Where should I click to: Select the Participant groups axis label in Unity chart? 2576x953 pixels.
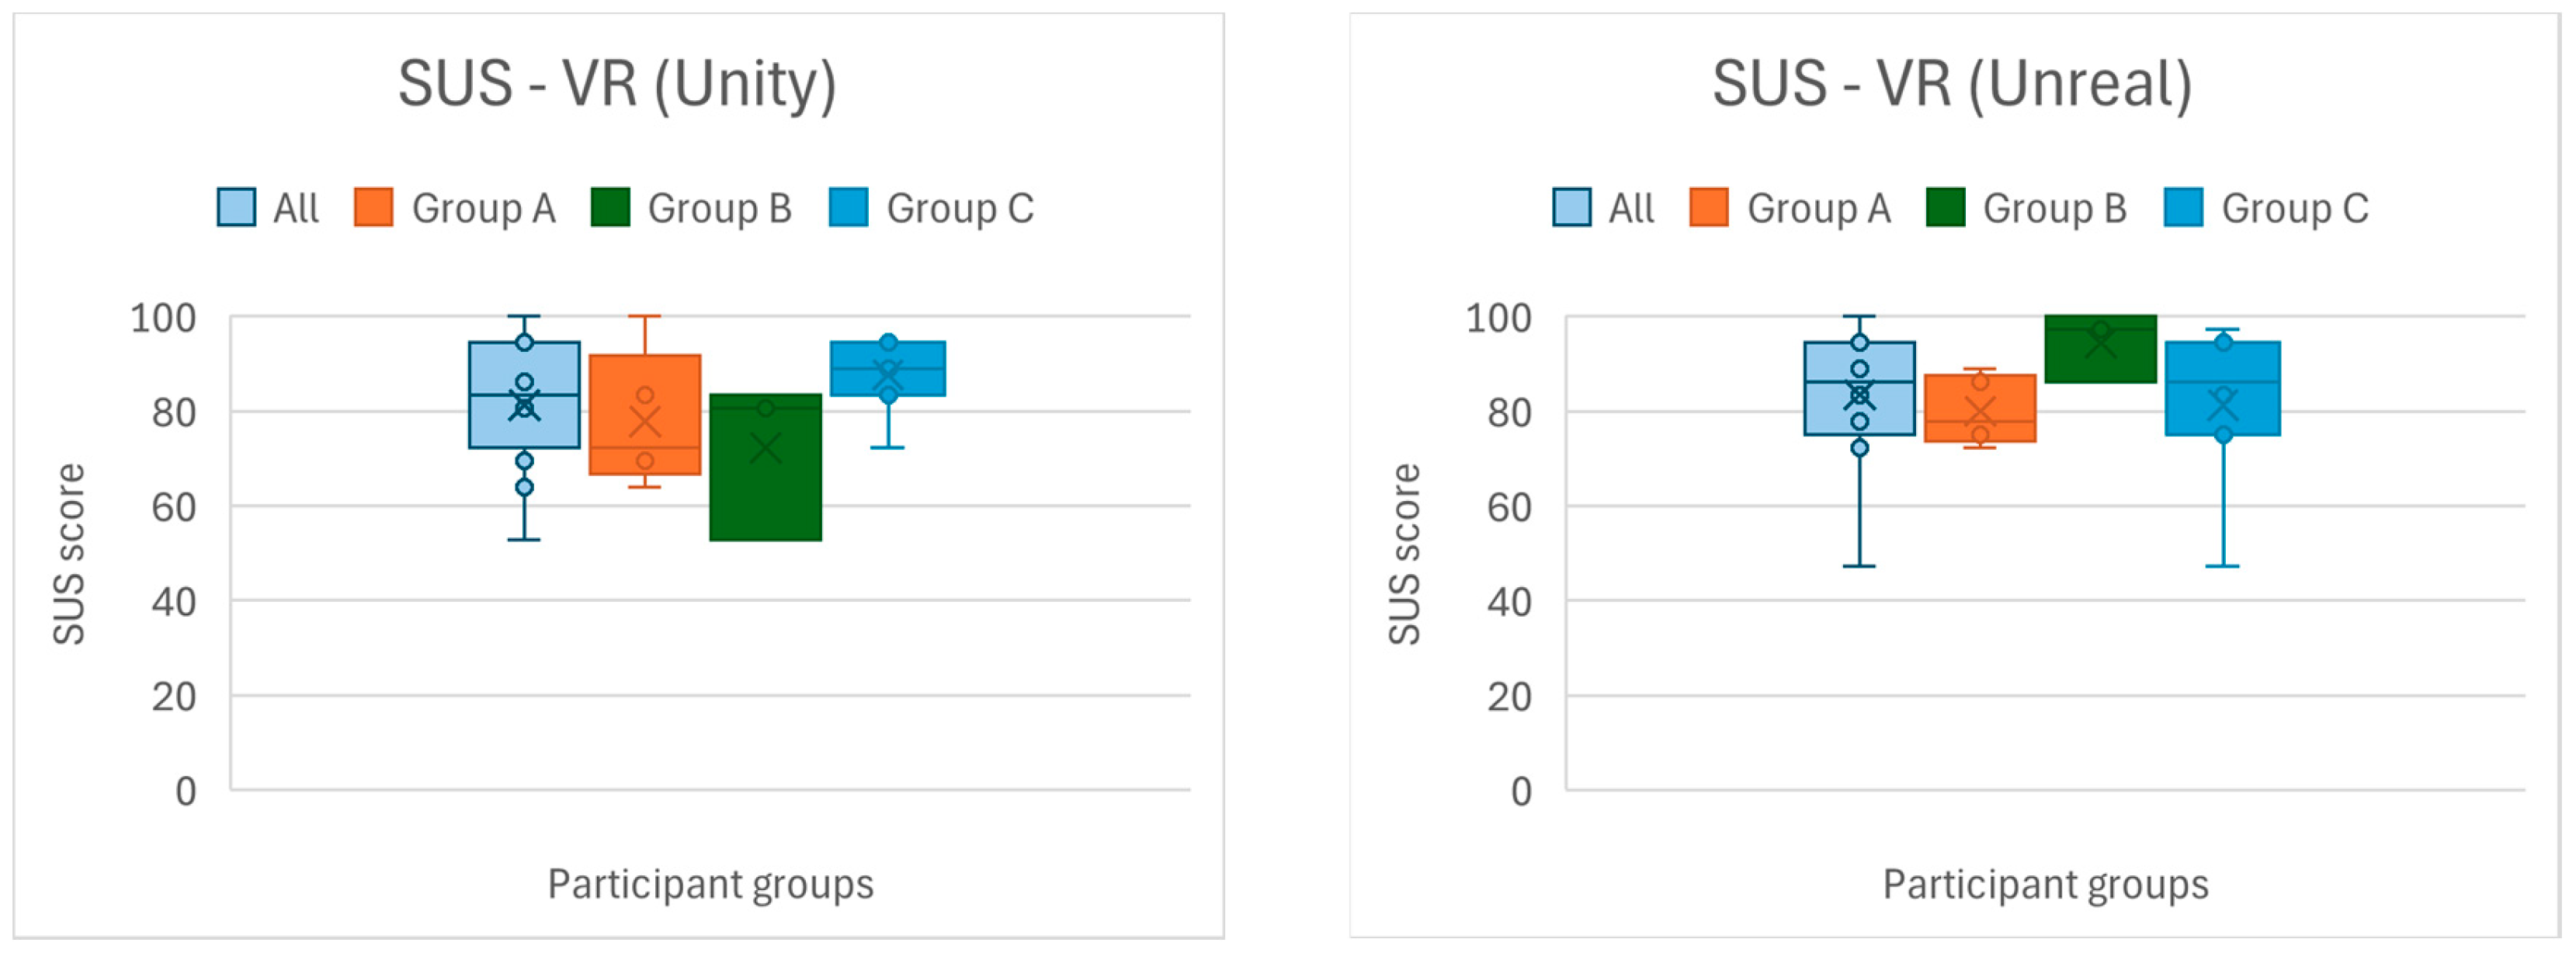pos(710,885)
